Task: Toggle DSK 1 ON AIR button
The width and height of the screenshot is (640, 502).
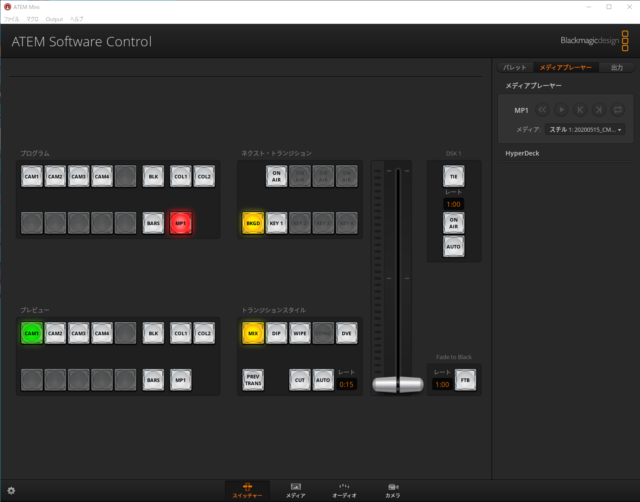Action: pyautogui.click(x=453, y=223)
